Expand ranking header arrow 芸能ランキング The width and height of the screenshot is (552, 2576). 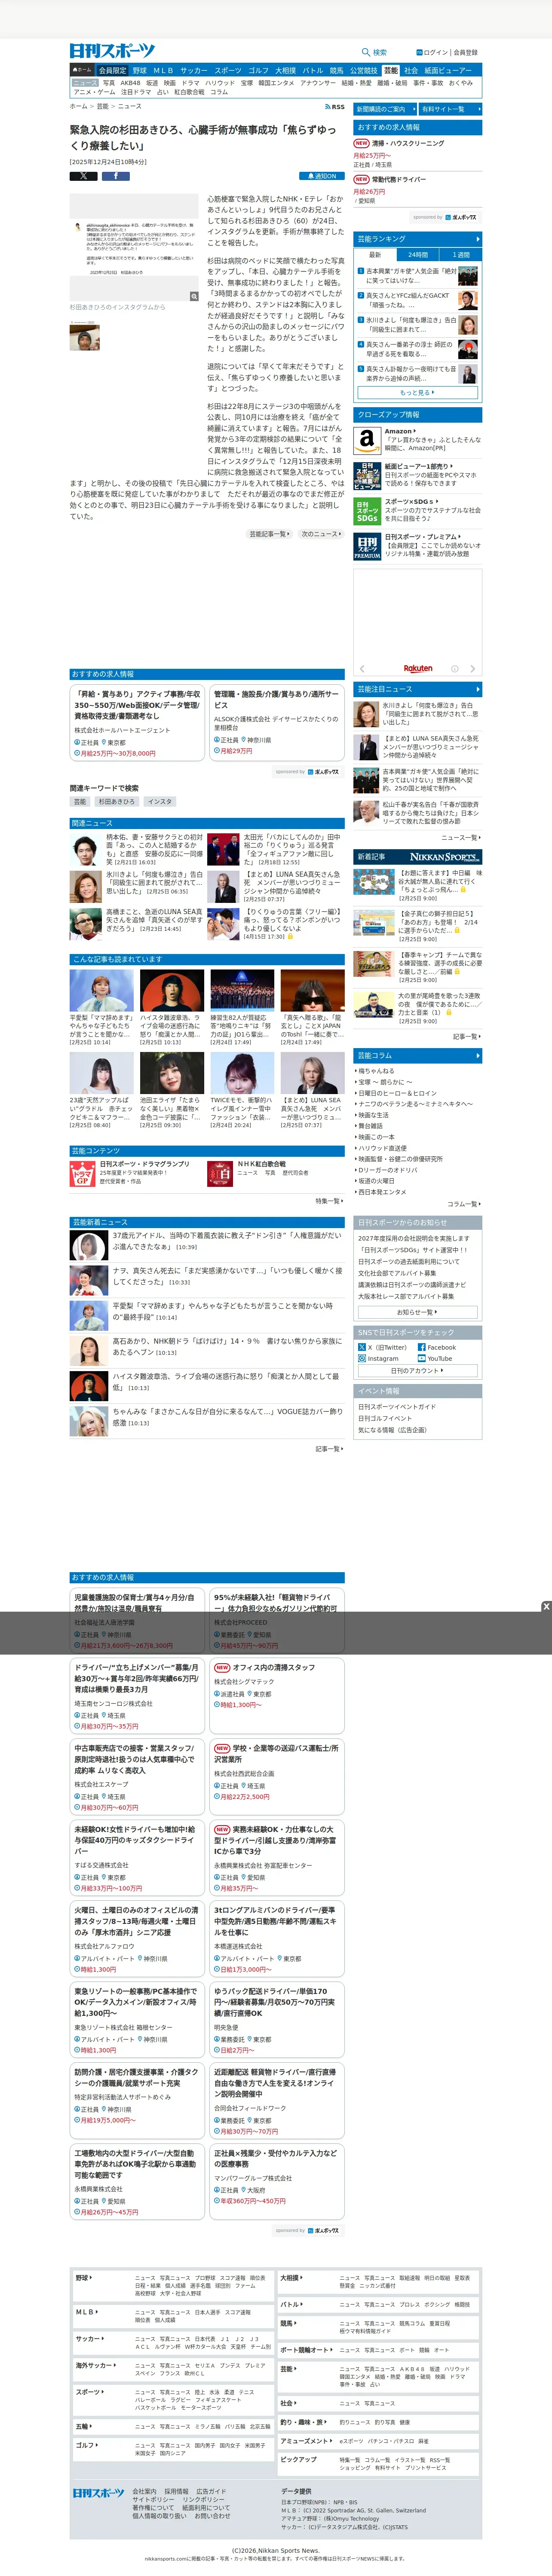pyautogui.click(x=478, y=239)
